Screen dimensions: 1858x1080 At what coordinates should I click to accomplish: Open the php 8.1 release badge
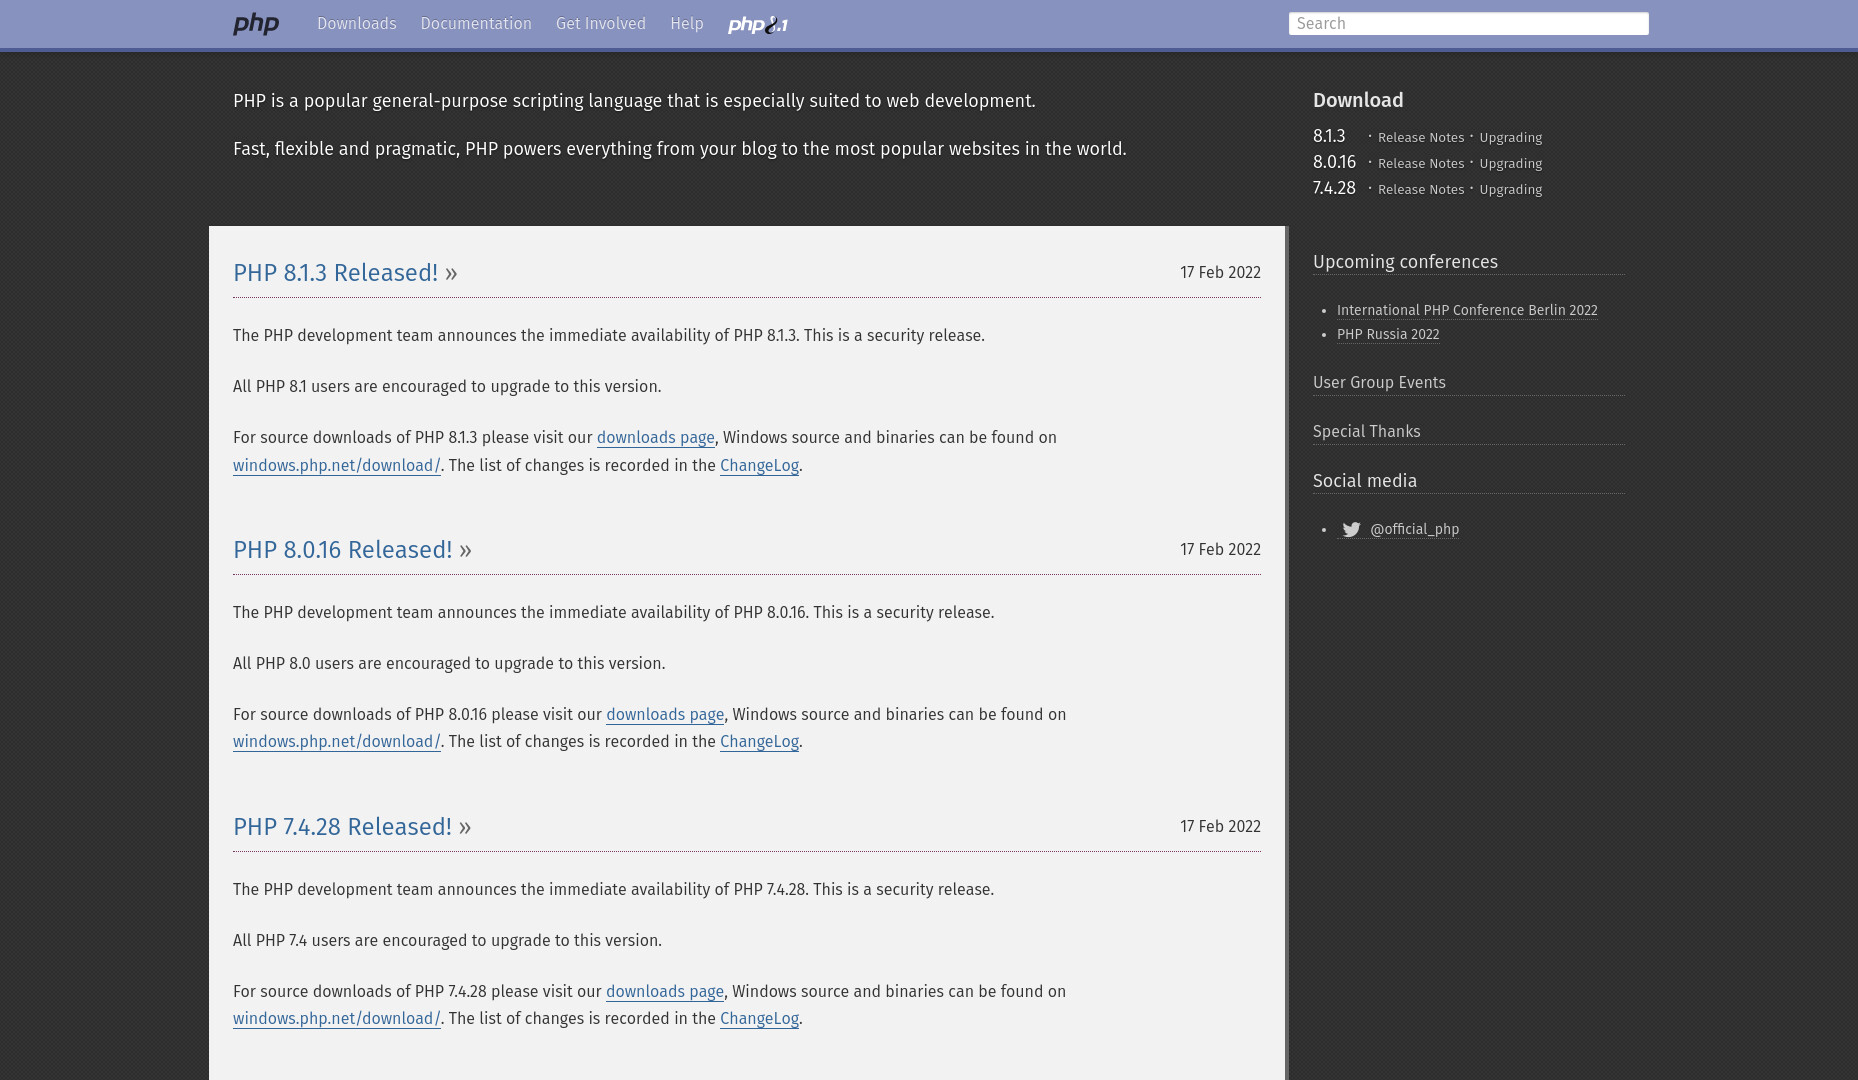(x=758, y=25)
